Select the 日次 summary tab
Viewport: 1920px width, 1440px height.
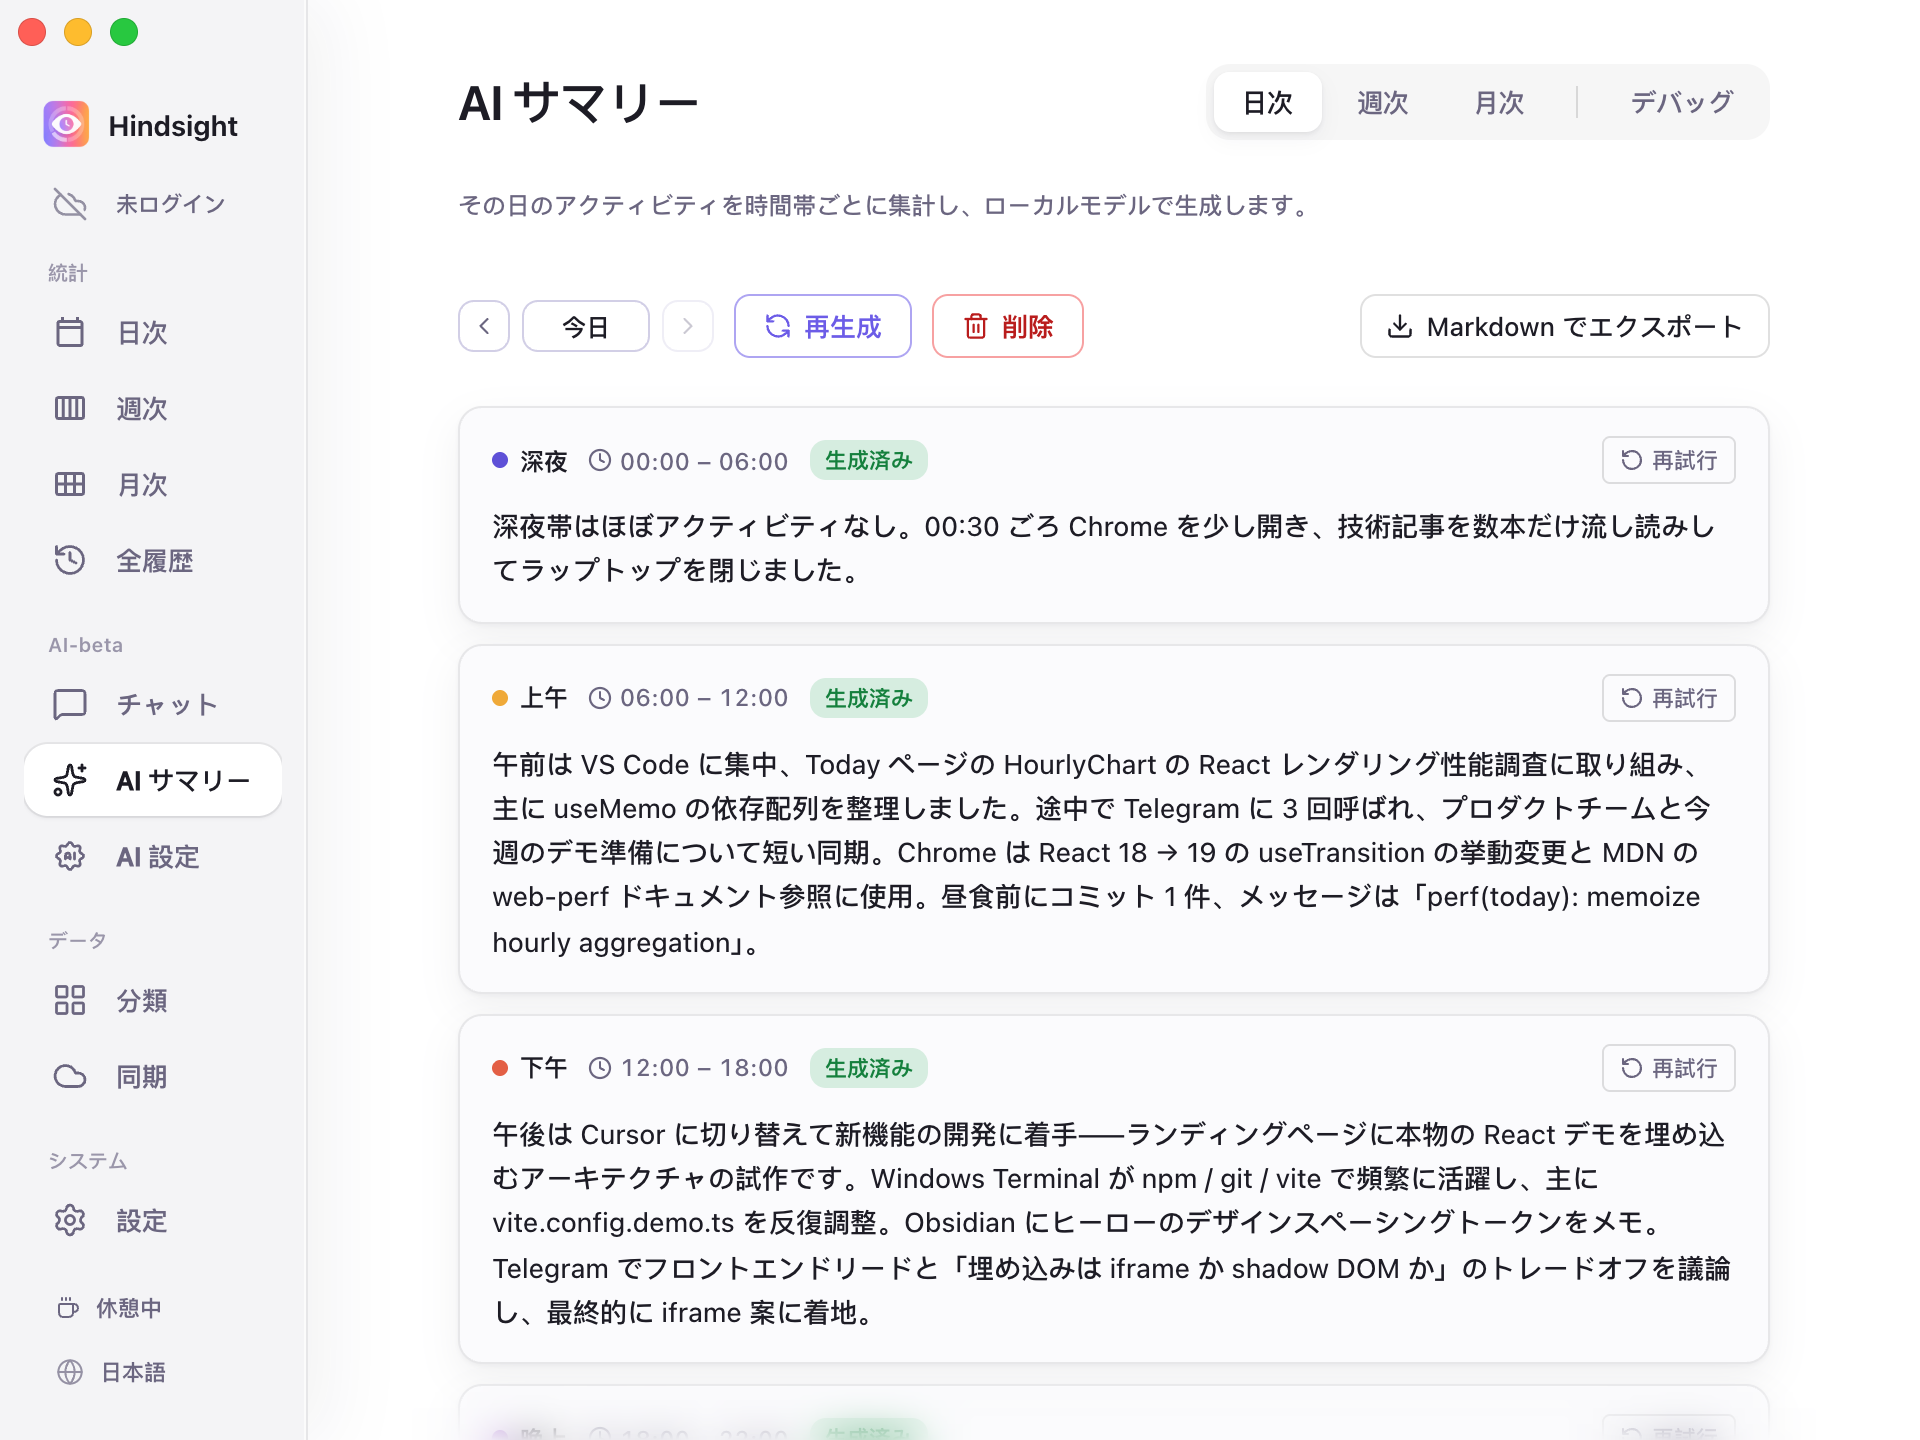[x=1268, y=102]
